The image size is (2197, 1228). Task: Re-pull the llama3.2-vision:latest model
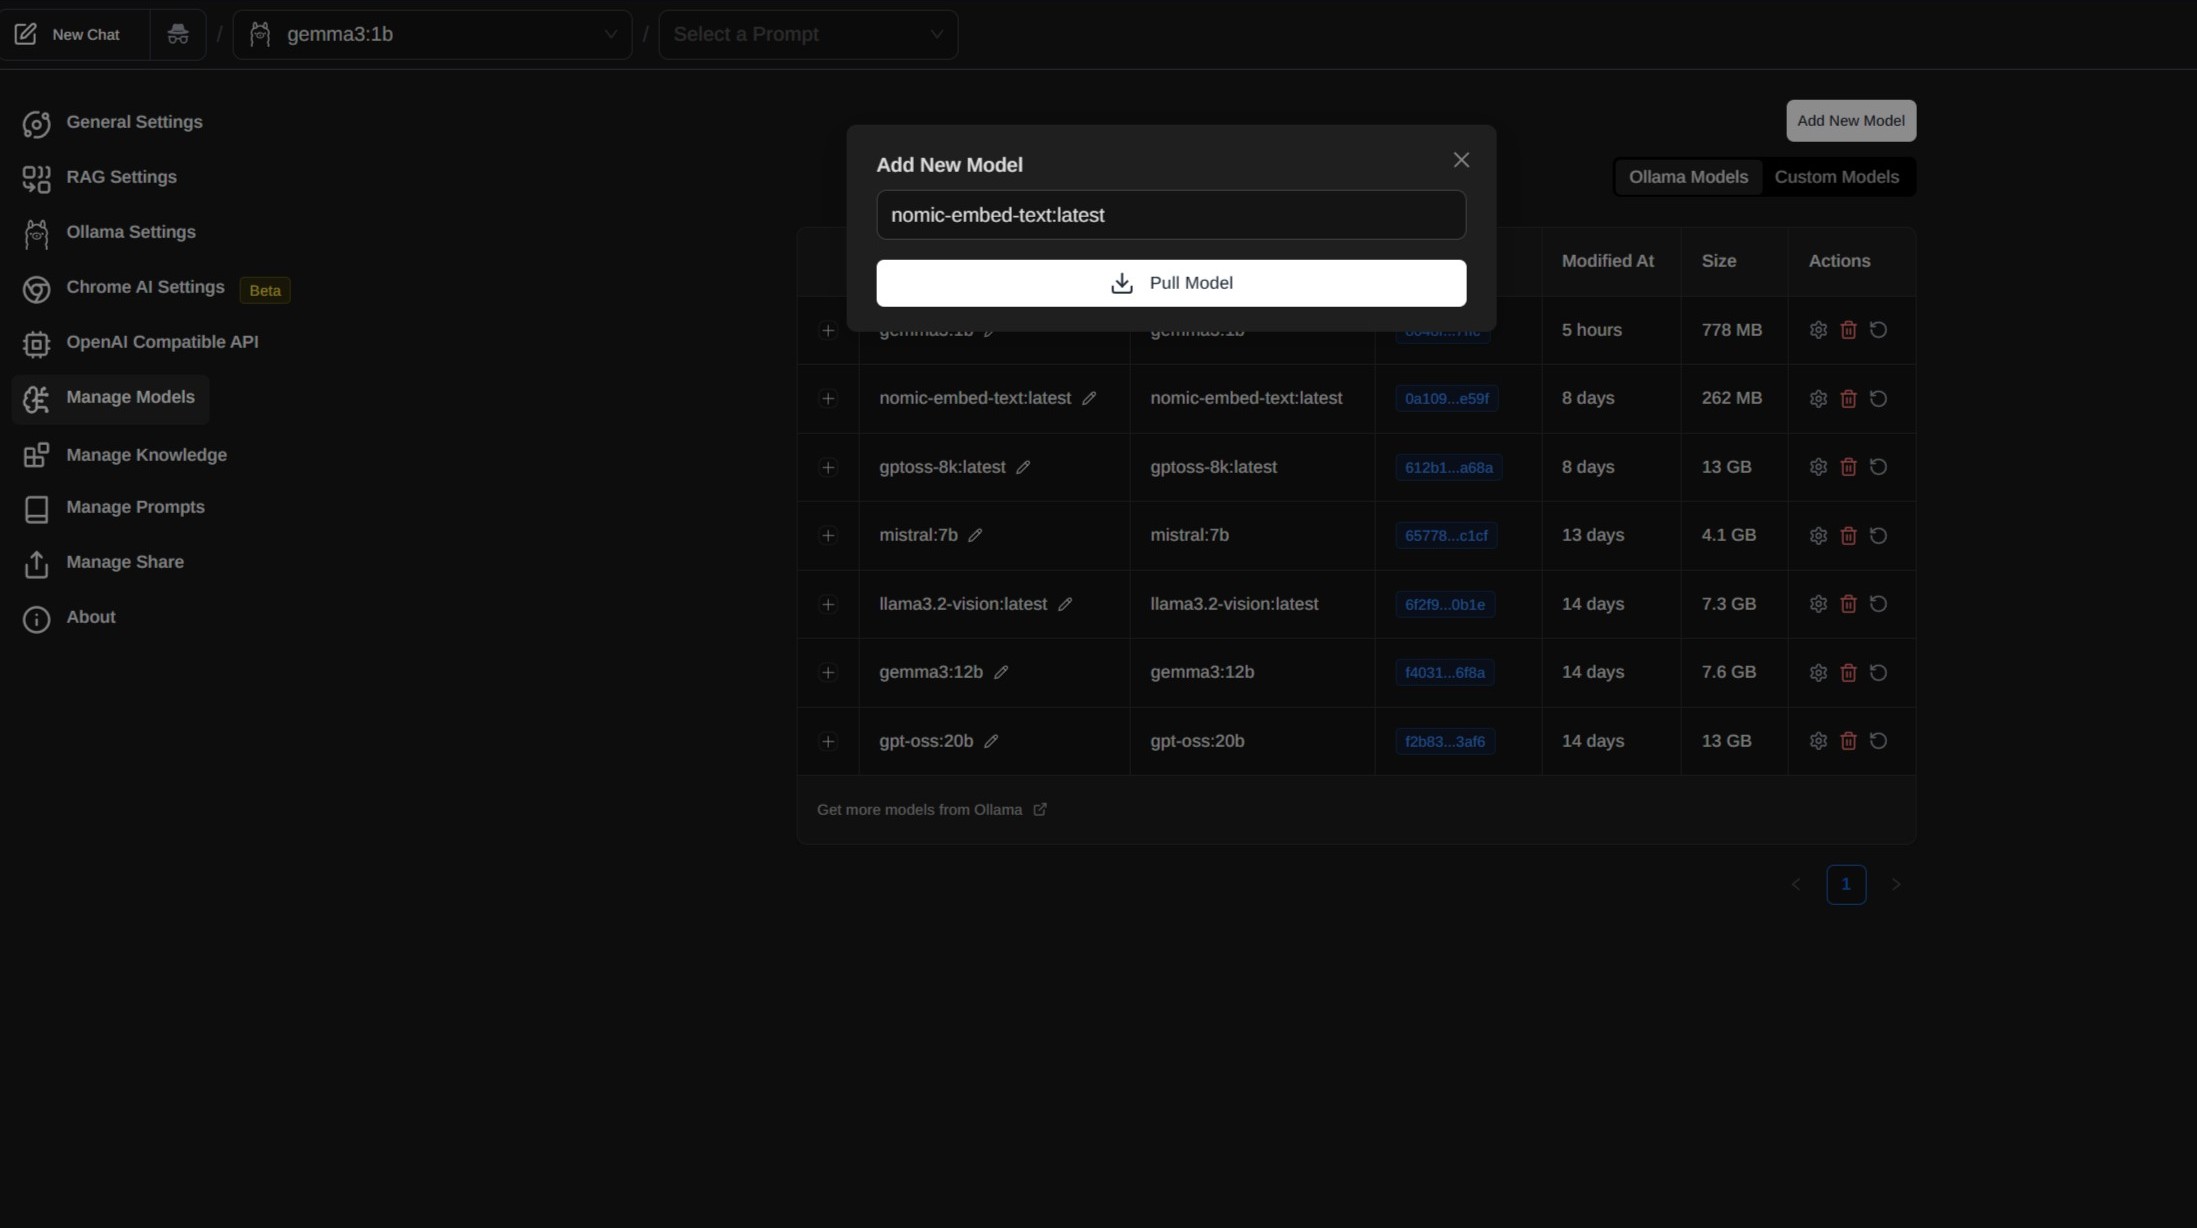pos(1878,604)
